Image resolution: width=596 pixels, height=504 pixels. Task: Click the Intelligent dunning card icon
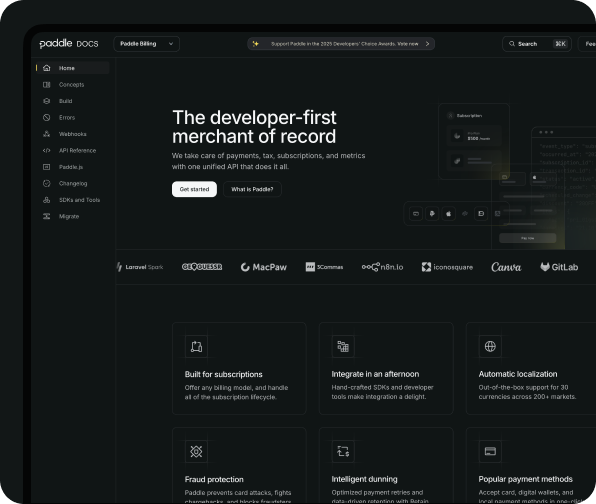343,451
